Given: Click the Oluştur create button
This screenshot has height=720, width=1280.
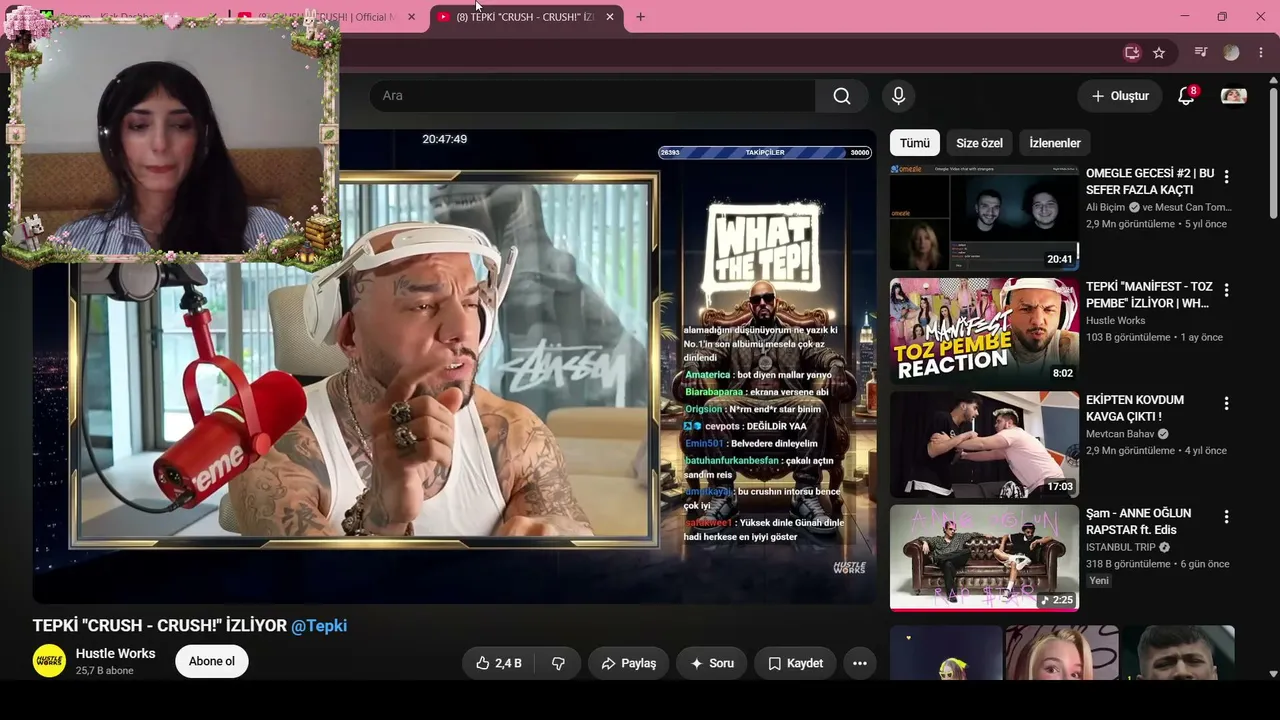Looking at the screenshot, I should (x=1120, y=96).
